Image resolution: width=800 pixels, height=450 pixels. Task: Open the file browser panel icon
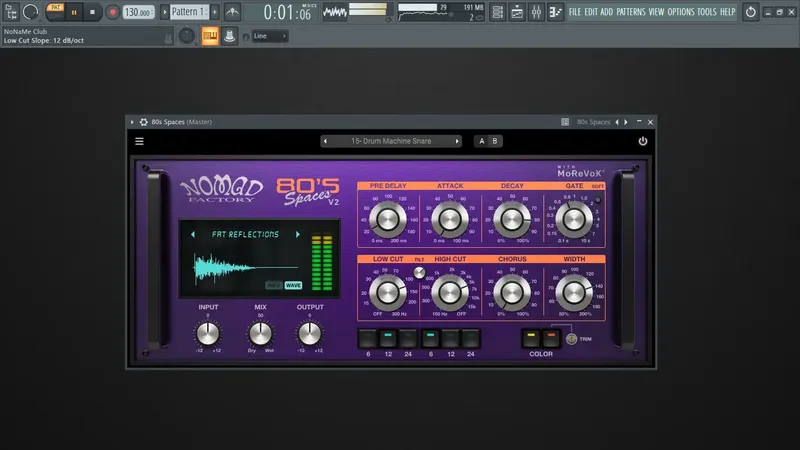coord(11,12)
